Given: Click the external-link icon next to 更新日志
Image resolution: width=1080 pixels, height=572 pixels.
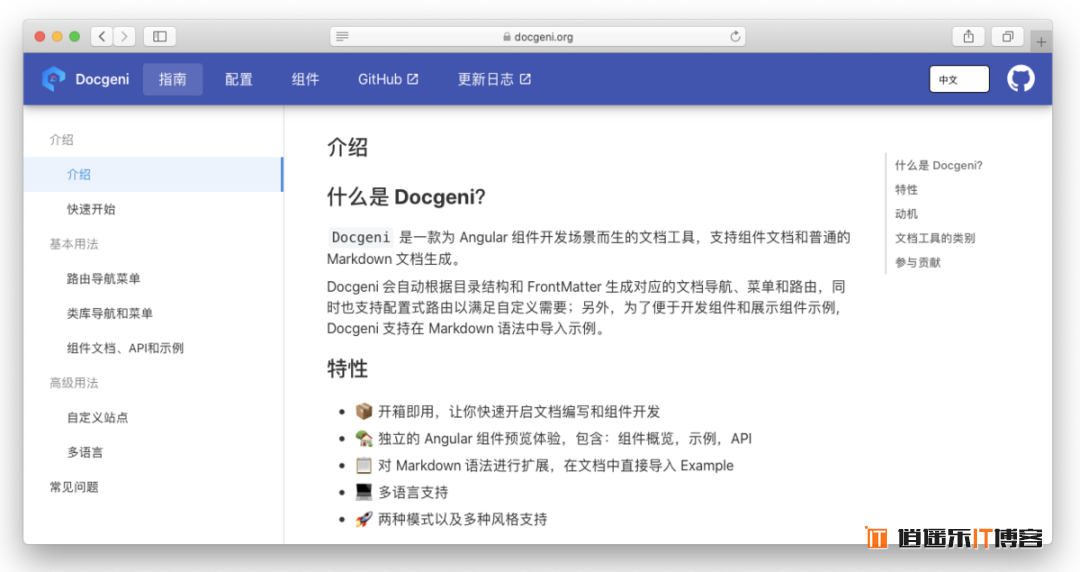Looking at the screenshot, I should click(x=525, y=79).
